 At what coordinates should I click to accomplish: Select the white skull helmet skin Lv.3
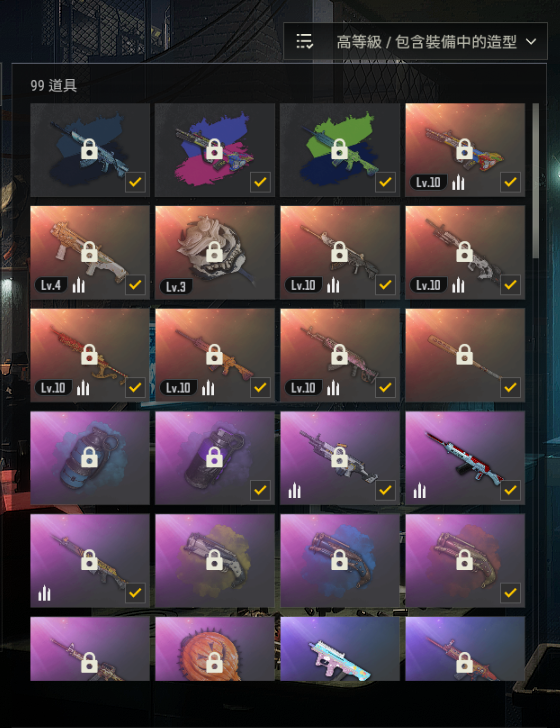(215, 253)
